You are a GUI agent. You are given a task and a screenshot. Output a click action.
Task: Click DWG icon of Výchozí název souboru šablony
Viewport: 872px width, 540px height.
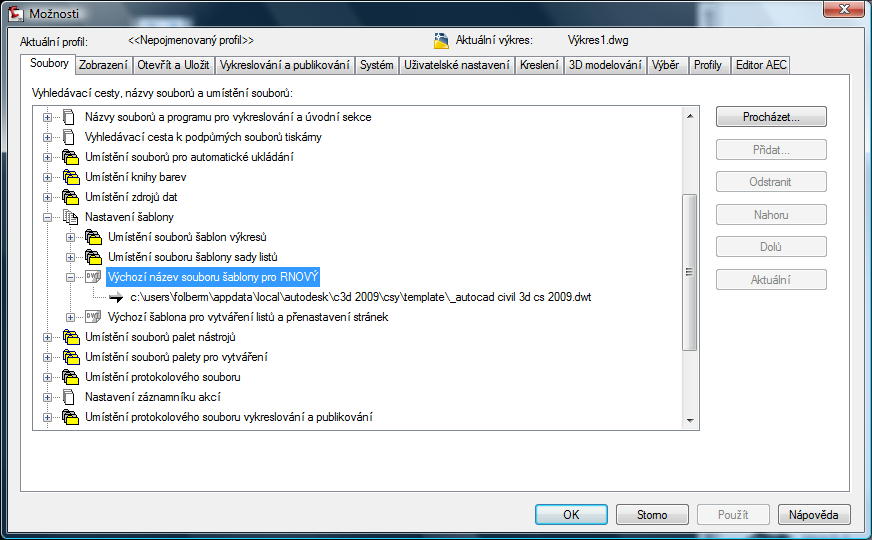pos(93,277)
